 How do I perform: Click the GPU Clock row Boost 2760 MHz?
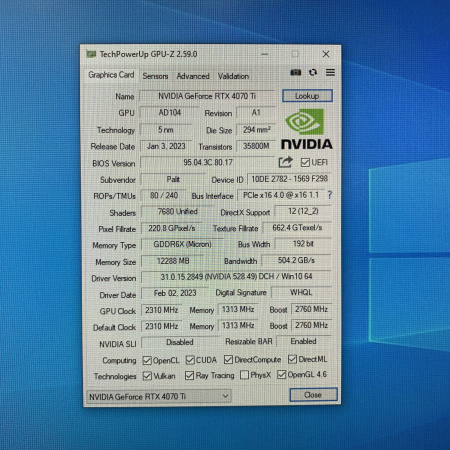[311, 309]
